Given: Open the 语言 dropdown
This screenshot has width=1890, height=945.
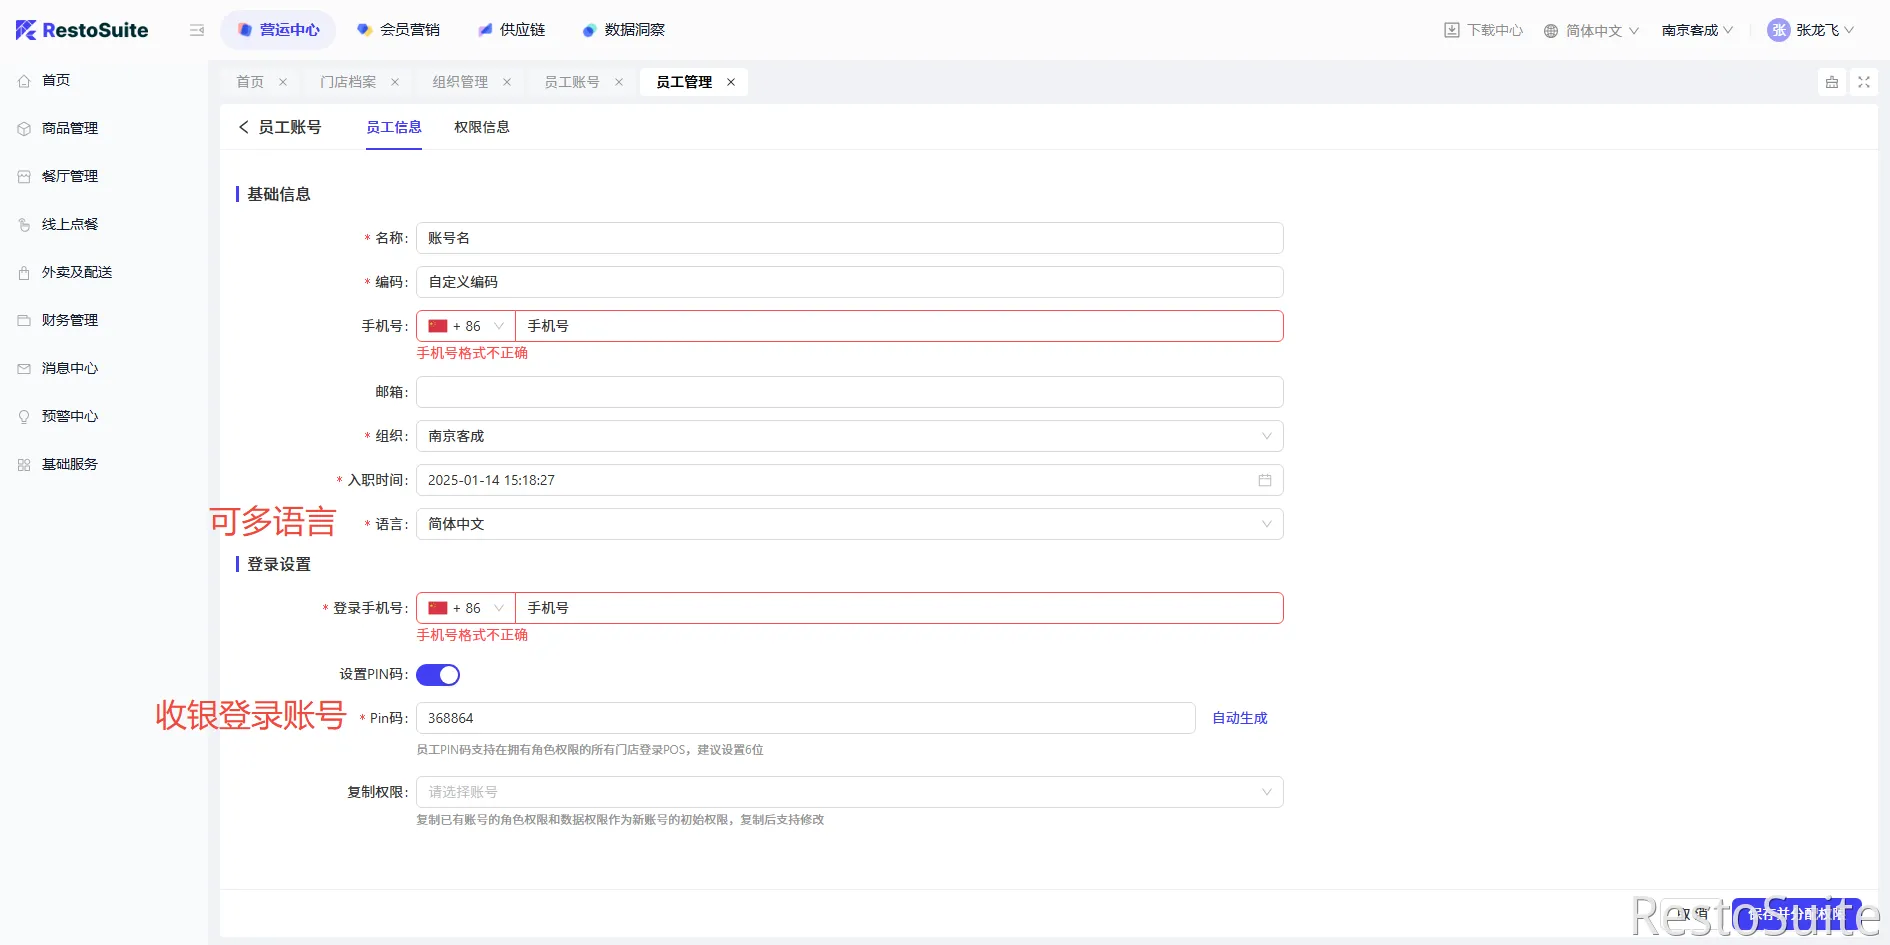Looking at the screenshot, I should click(x=850, y=524).
